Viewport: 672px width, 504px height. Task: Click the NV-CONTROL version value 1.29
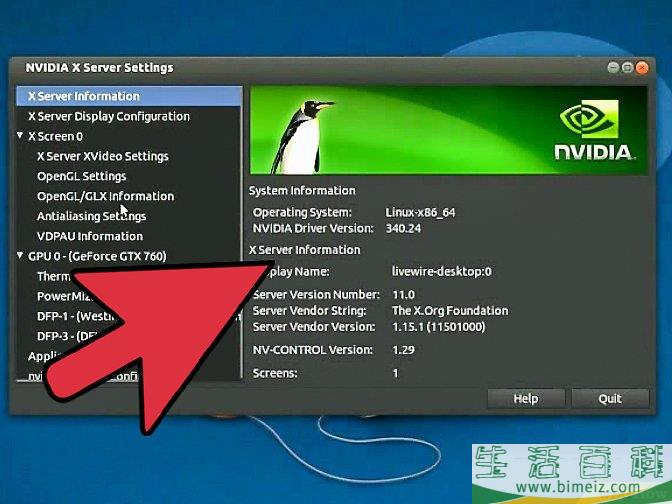pyautogui.click(x=403, y=350)
